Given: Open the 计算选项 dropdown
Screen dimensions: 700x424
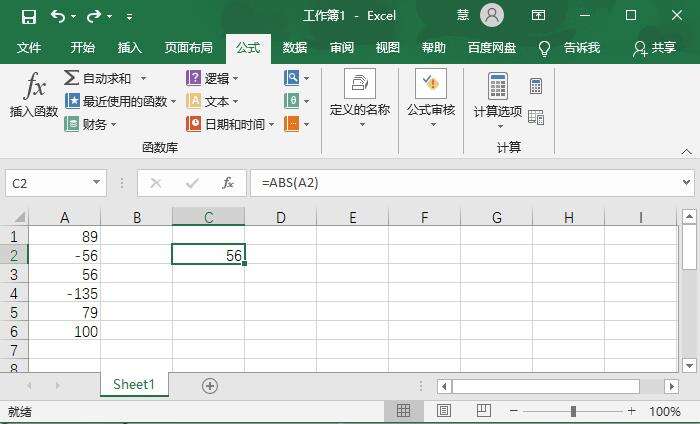Looking at the screenshot, I should click(498, 100).
